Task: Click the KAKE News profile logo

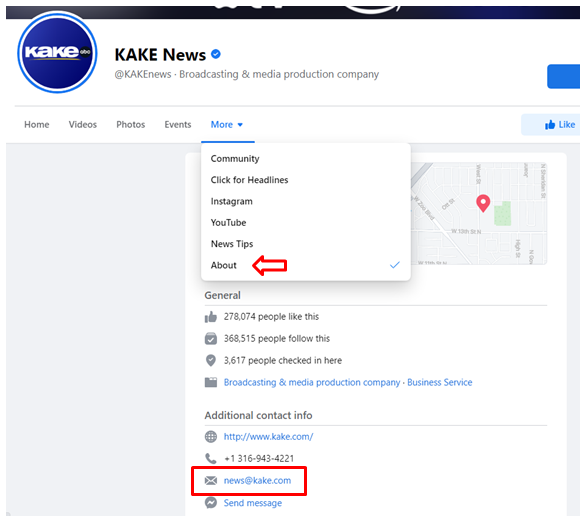Action: [x=57, y=52]
